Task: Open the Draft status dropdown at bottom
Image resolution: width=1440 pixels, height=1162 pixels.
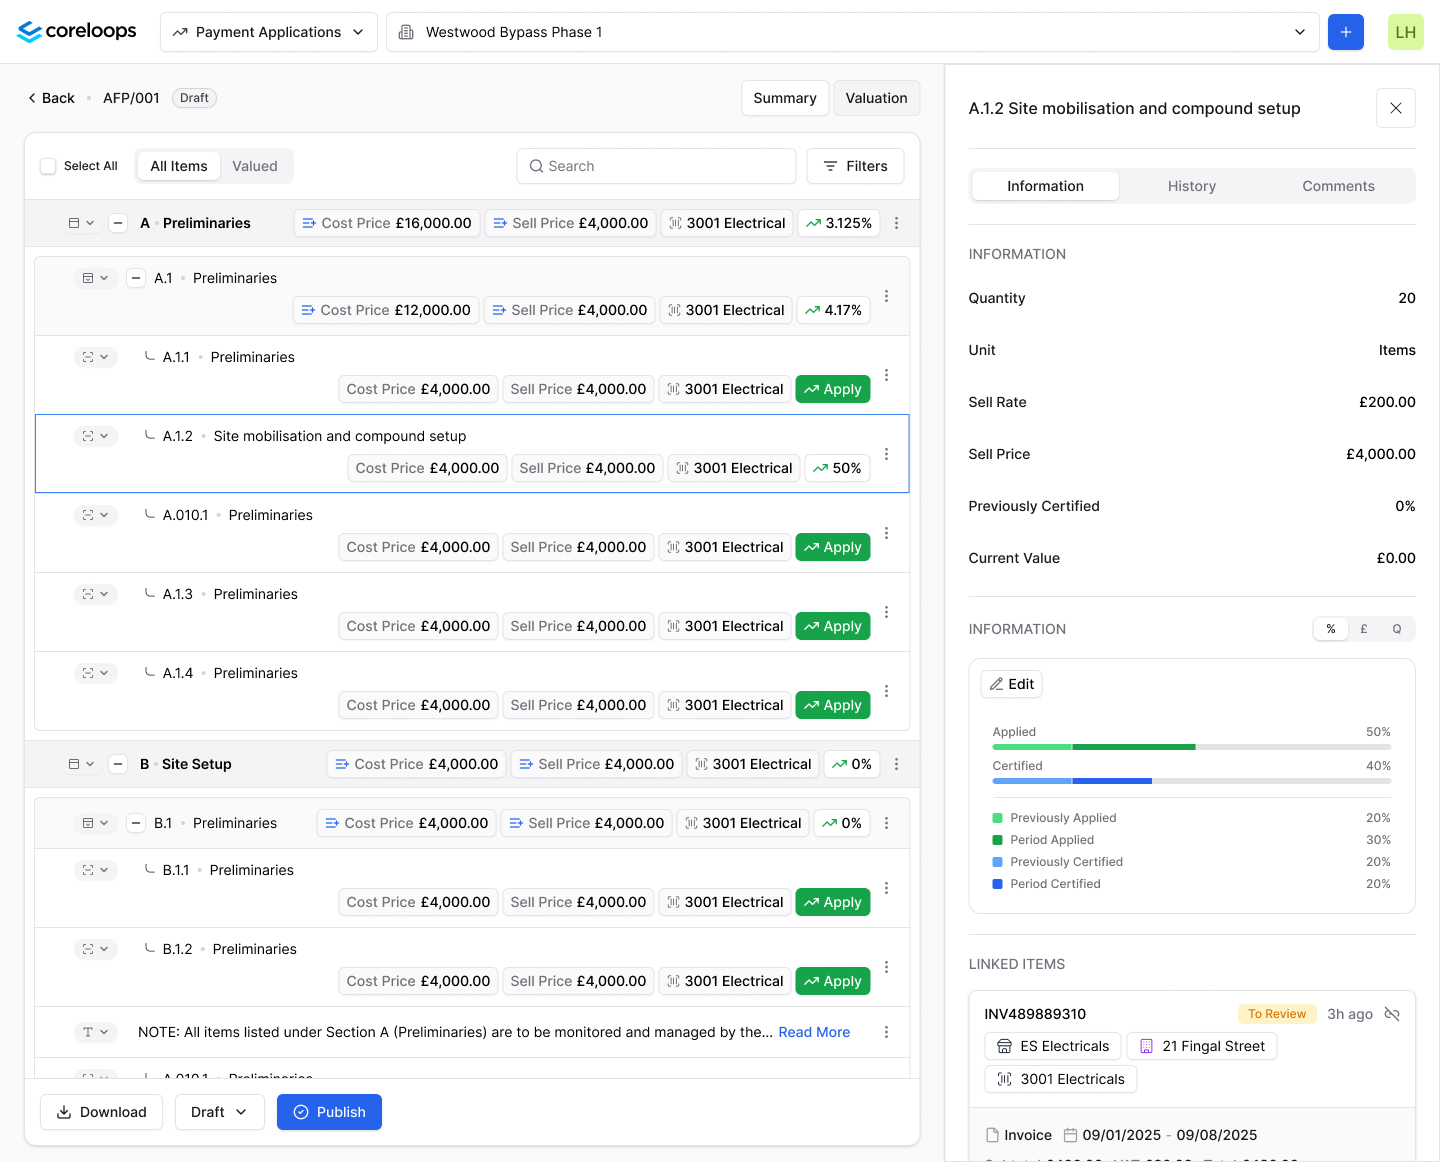Action: click(219, 1112)
